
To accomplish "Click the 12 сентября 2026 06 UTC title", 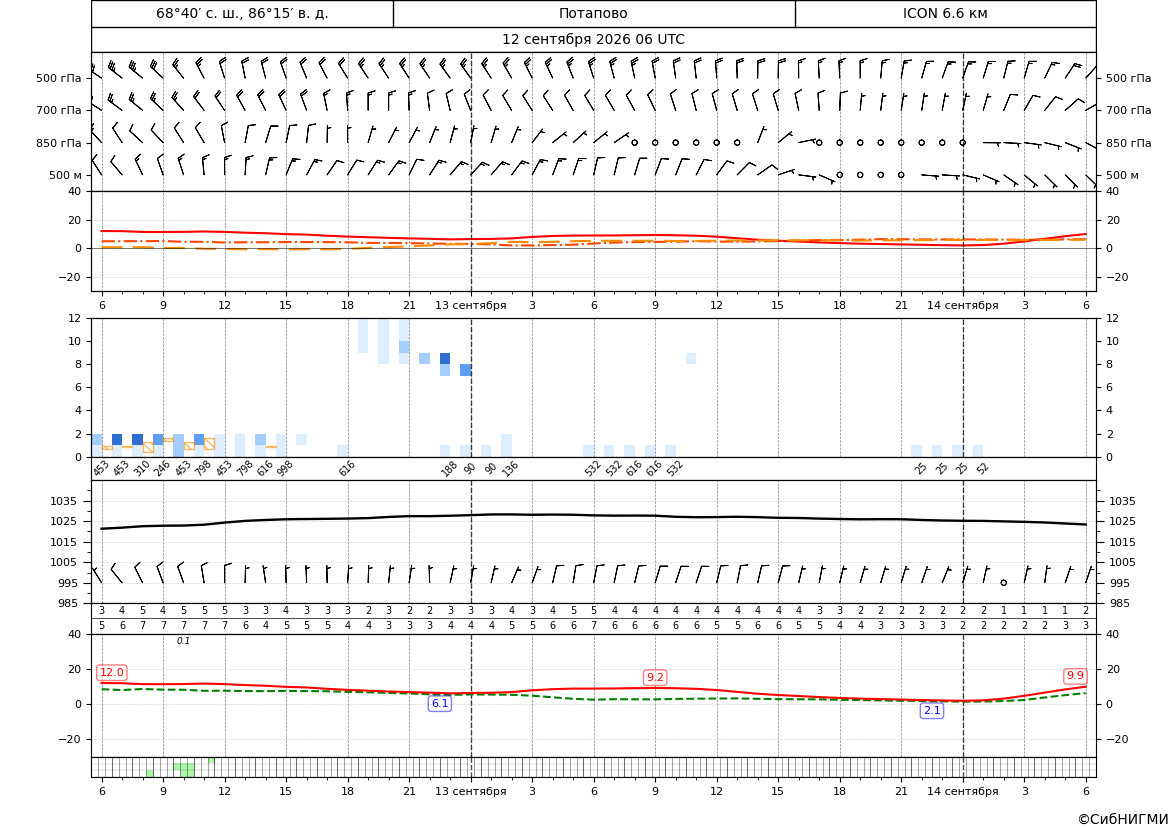I will pyautogui.click(x=593, y=40).
